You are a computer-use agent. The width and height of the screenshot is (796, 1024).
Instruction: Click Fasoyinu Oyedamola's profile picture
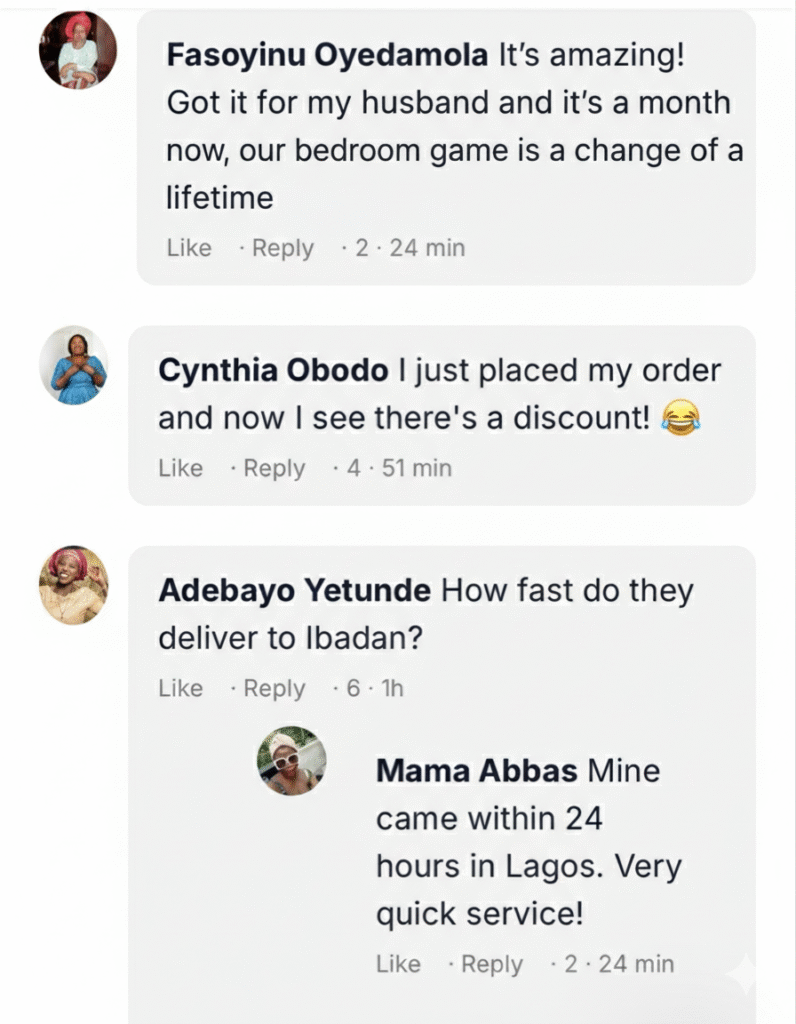78,50
